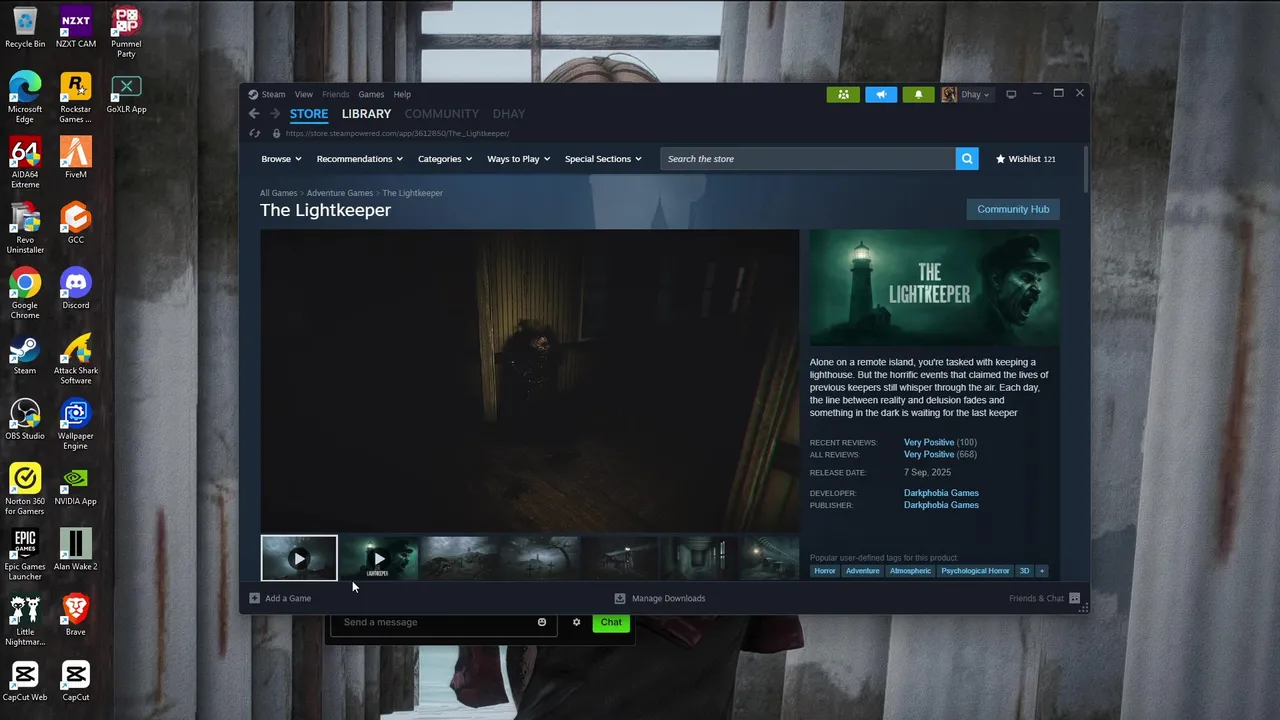
Task: Launch Epic Games Launcher shortcut
Action: pos(25,554)
